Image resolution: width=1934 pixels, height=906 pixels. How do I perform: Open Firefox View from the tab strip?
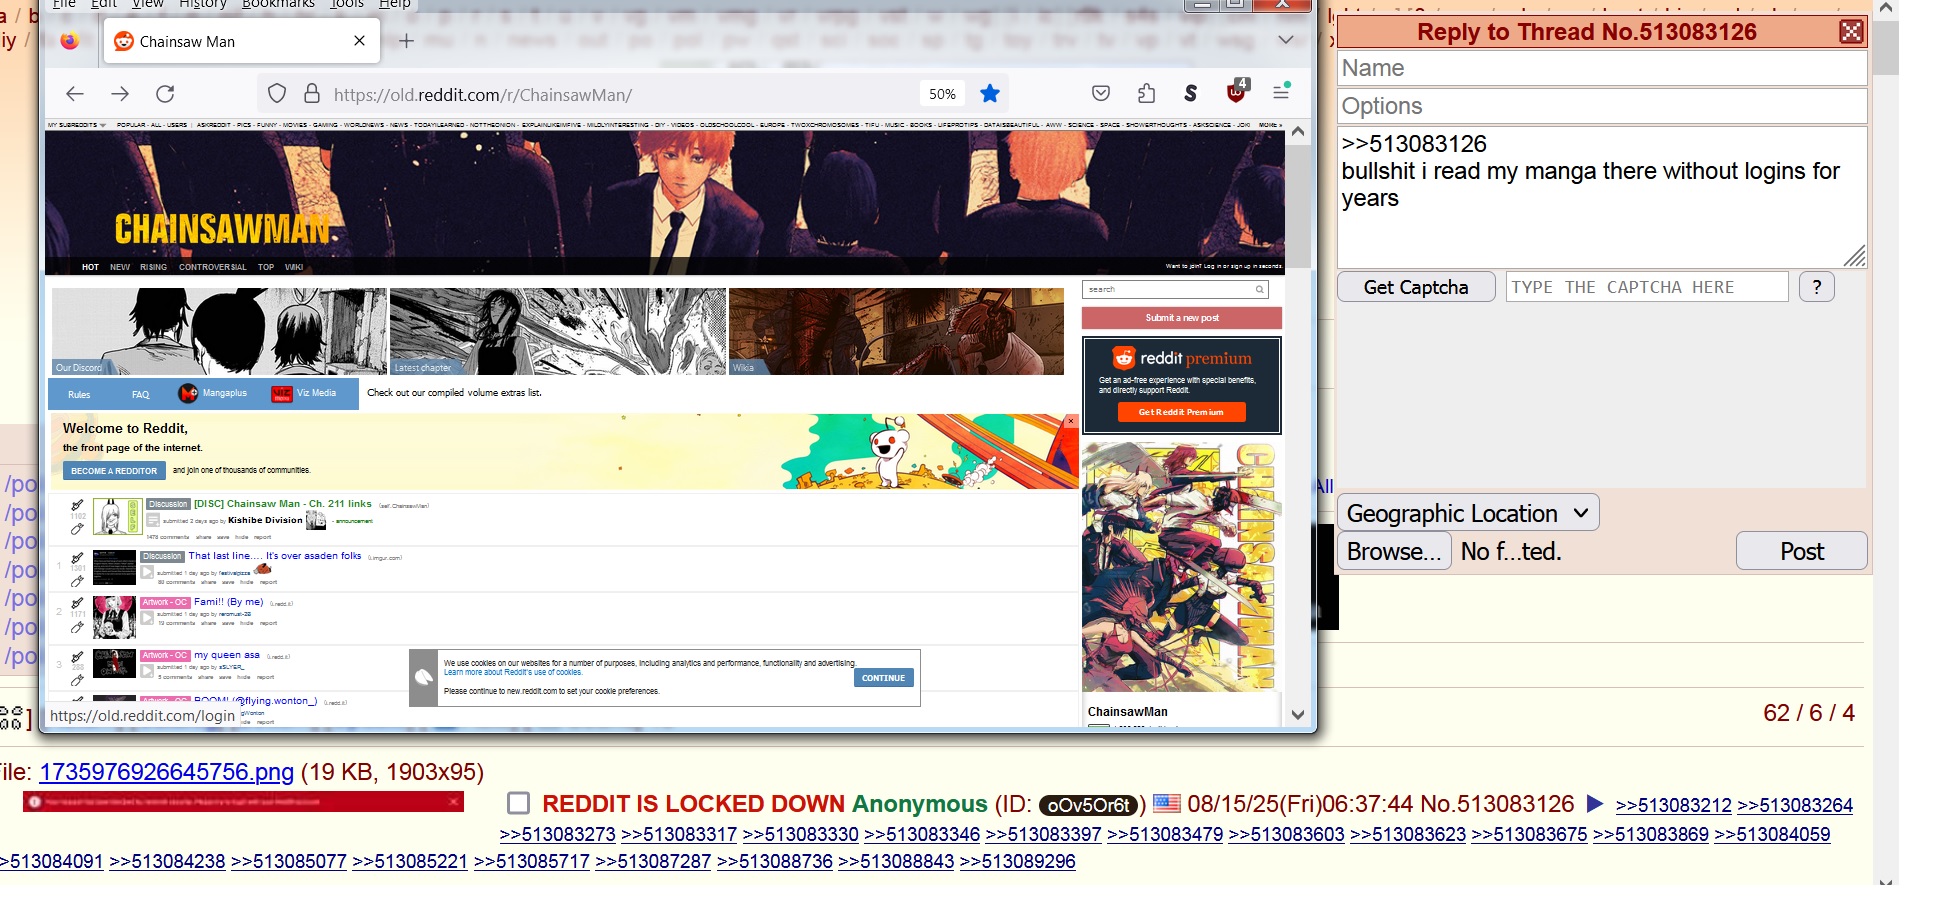click(70, 41)
